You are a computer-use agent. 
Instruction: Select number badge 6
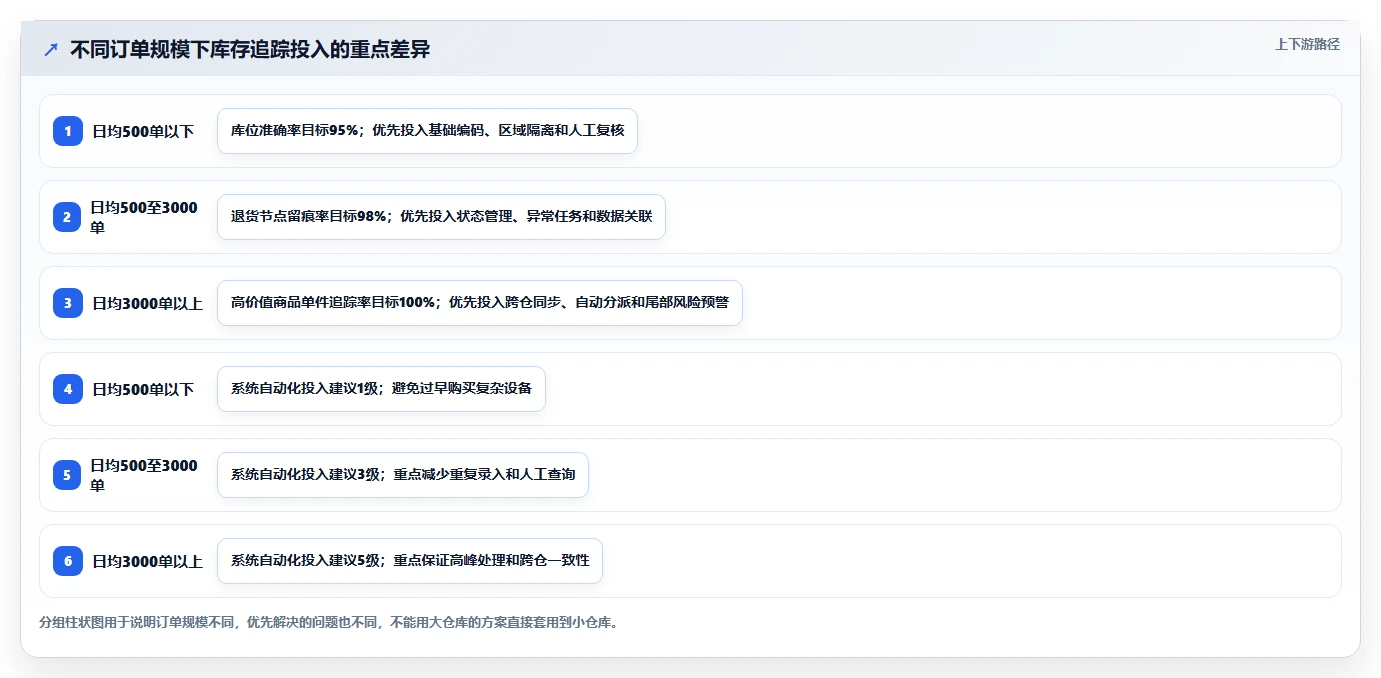[x=68, y=561]
